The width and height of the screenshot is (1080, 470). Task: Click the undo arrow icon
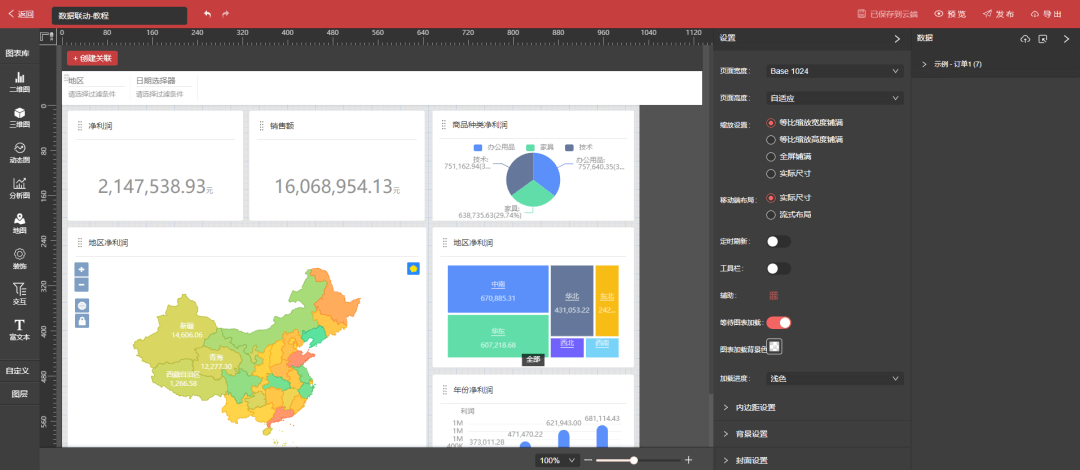(207, 14)
